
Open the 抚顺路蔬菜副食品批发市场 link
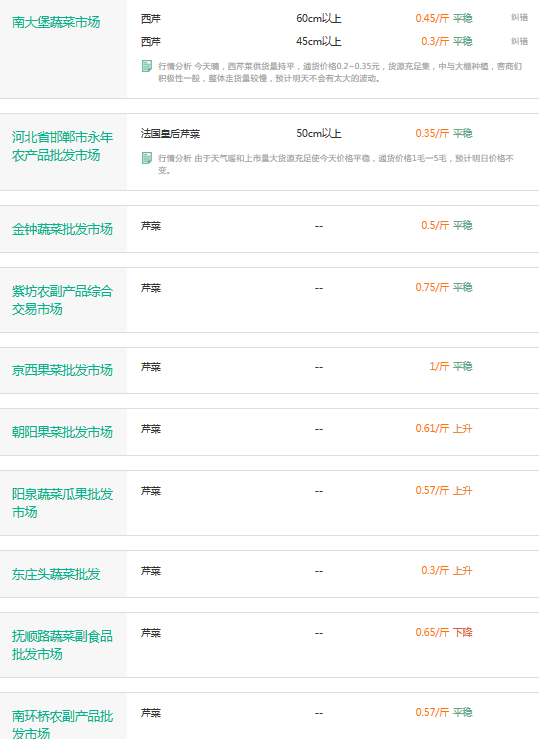(62, 645)
